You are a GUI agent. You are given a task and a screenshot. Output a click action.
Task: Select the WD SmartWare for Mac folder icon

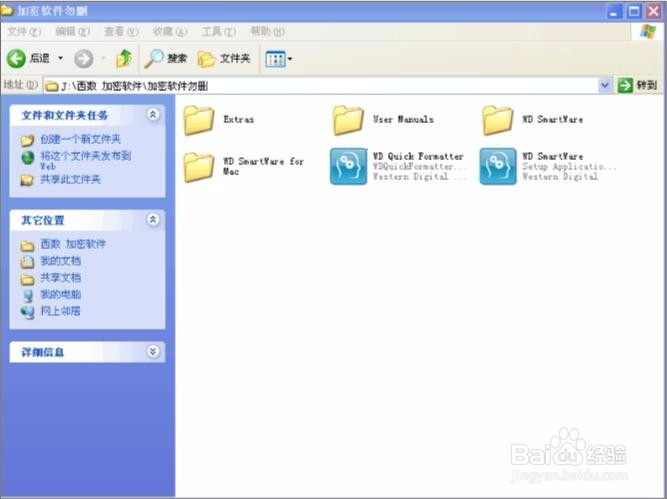[199, 167]
